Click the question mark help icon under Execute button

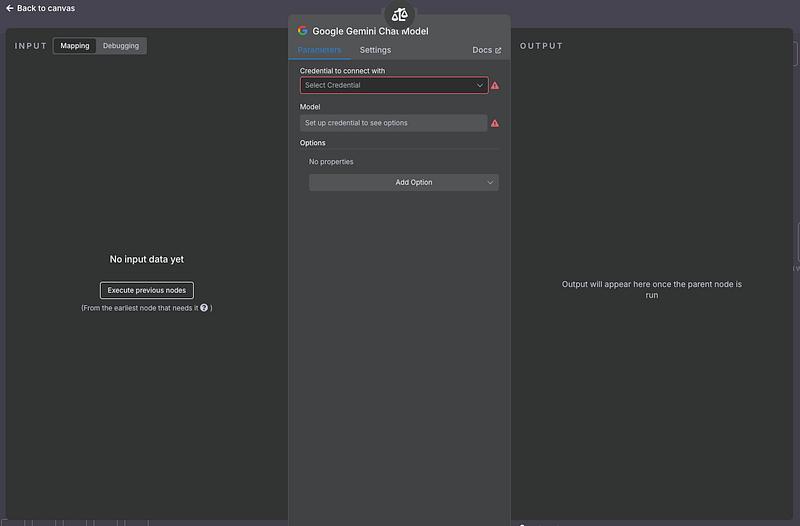tap(204, 308)
